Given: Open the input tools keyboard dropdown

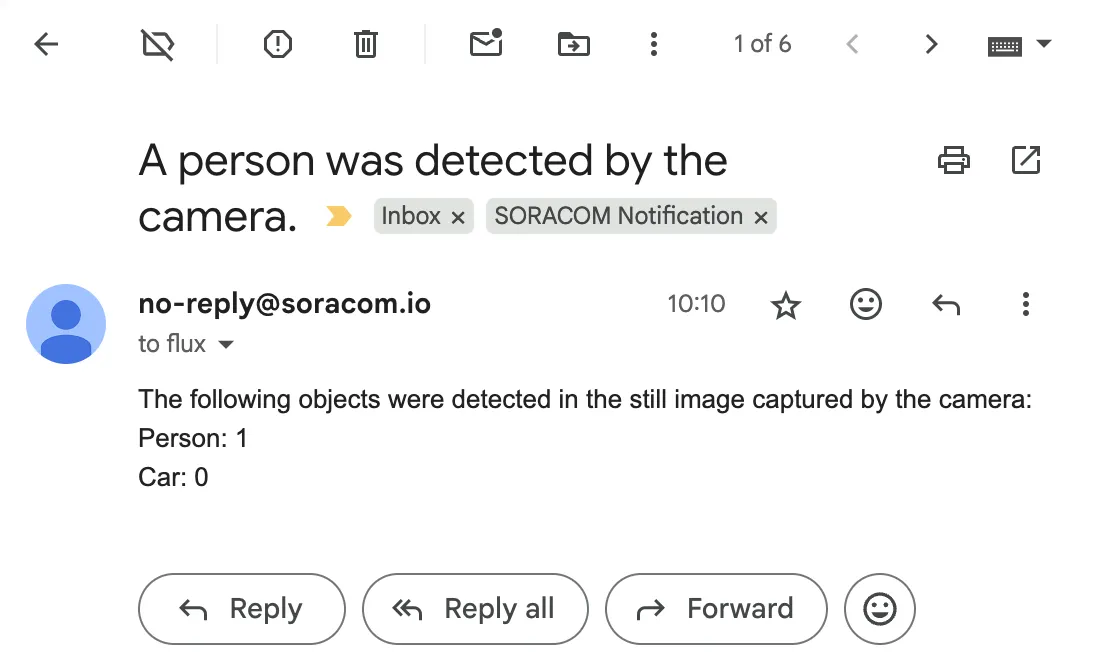Looking at the screenshot, I should [x=1044, y=44].
